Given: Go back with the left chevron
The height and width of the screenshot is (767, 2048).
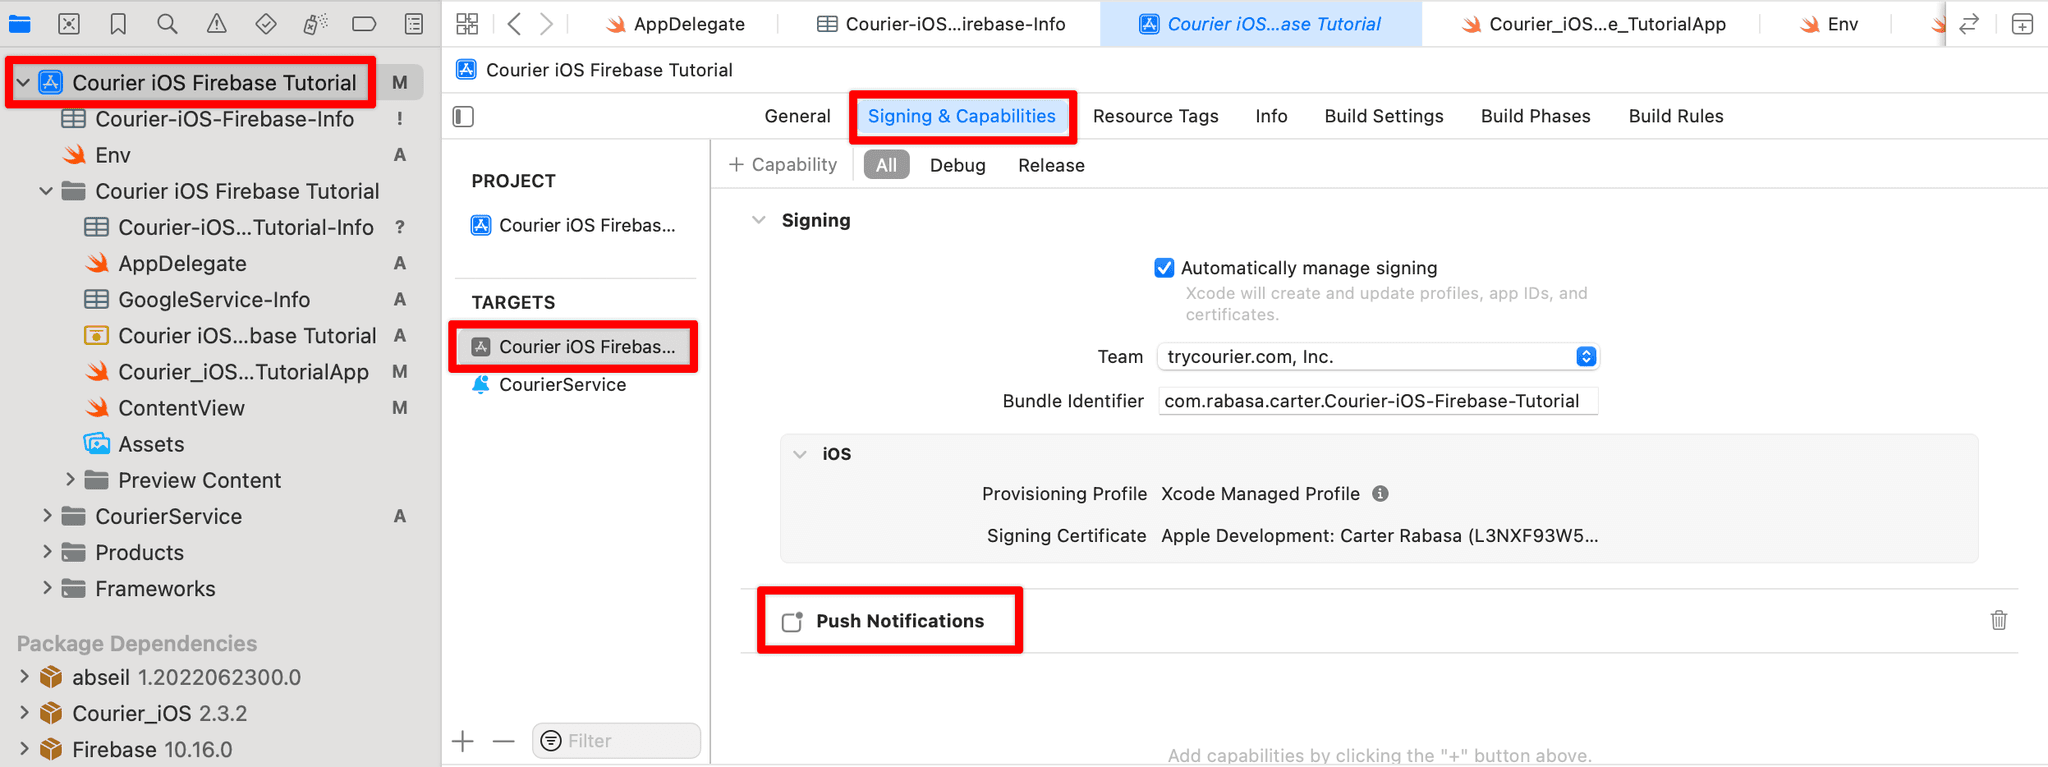Looking at the screenshot, I should coord(514,23).
